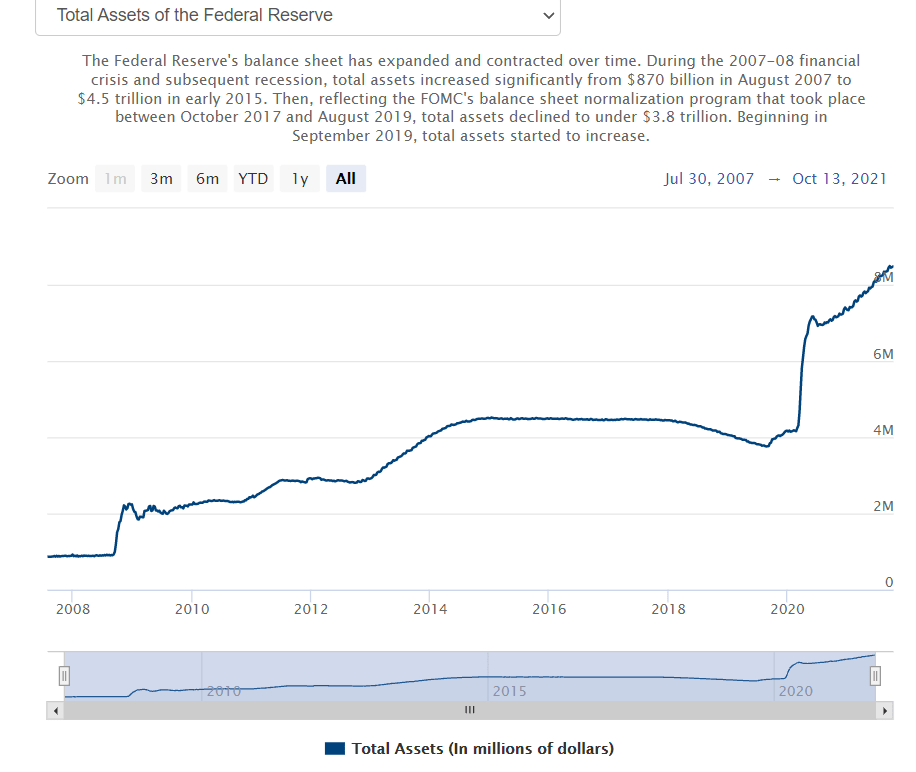The image size is (916, 772).
Task: Click the left scroll arrow of the navigator
Action: pyautogui.click(x=55, y=711)
